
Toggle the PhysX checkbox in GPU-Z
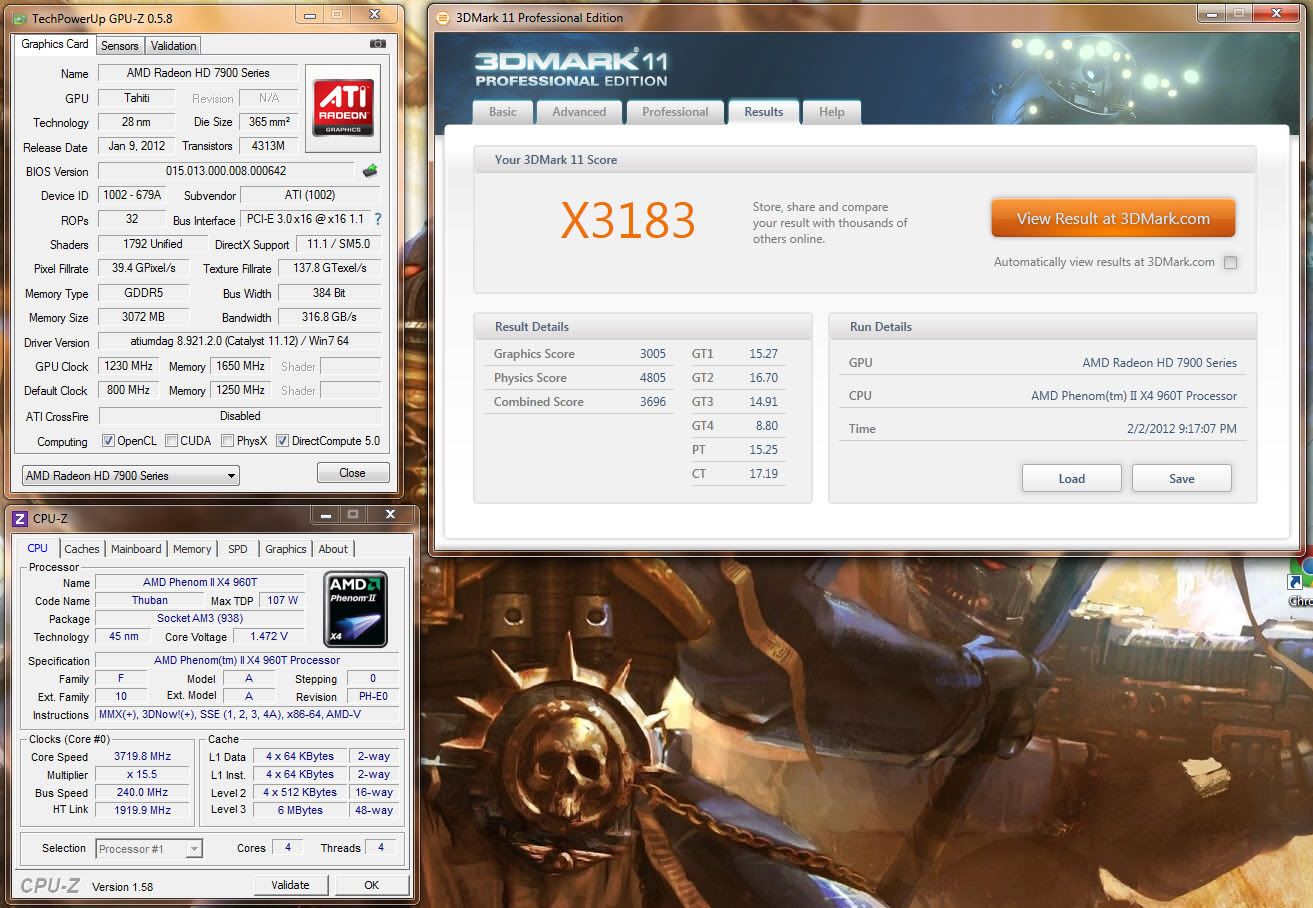point(228,441)
